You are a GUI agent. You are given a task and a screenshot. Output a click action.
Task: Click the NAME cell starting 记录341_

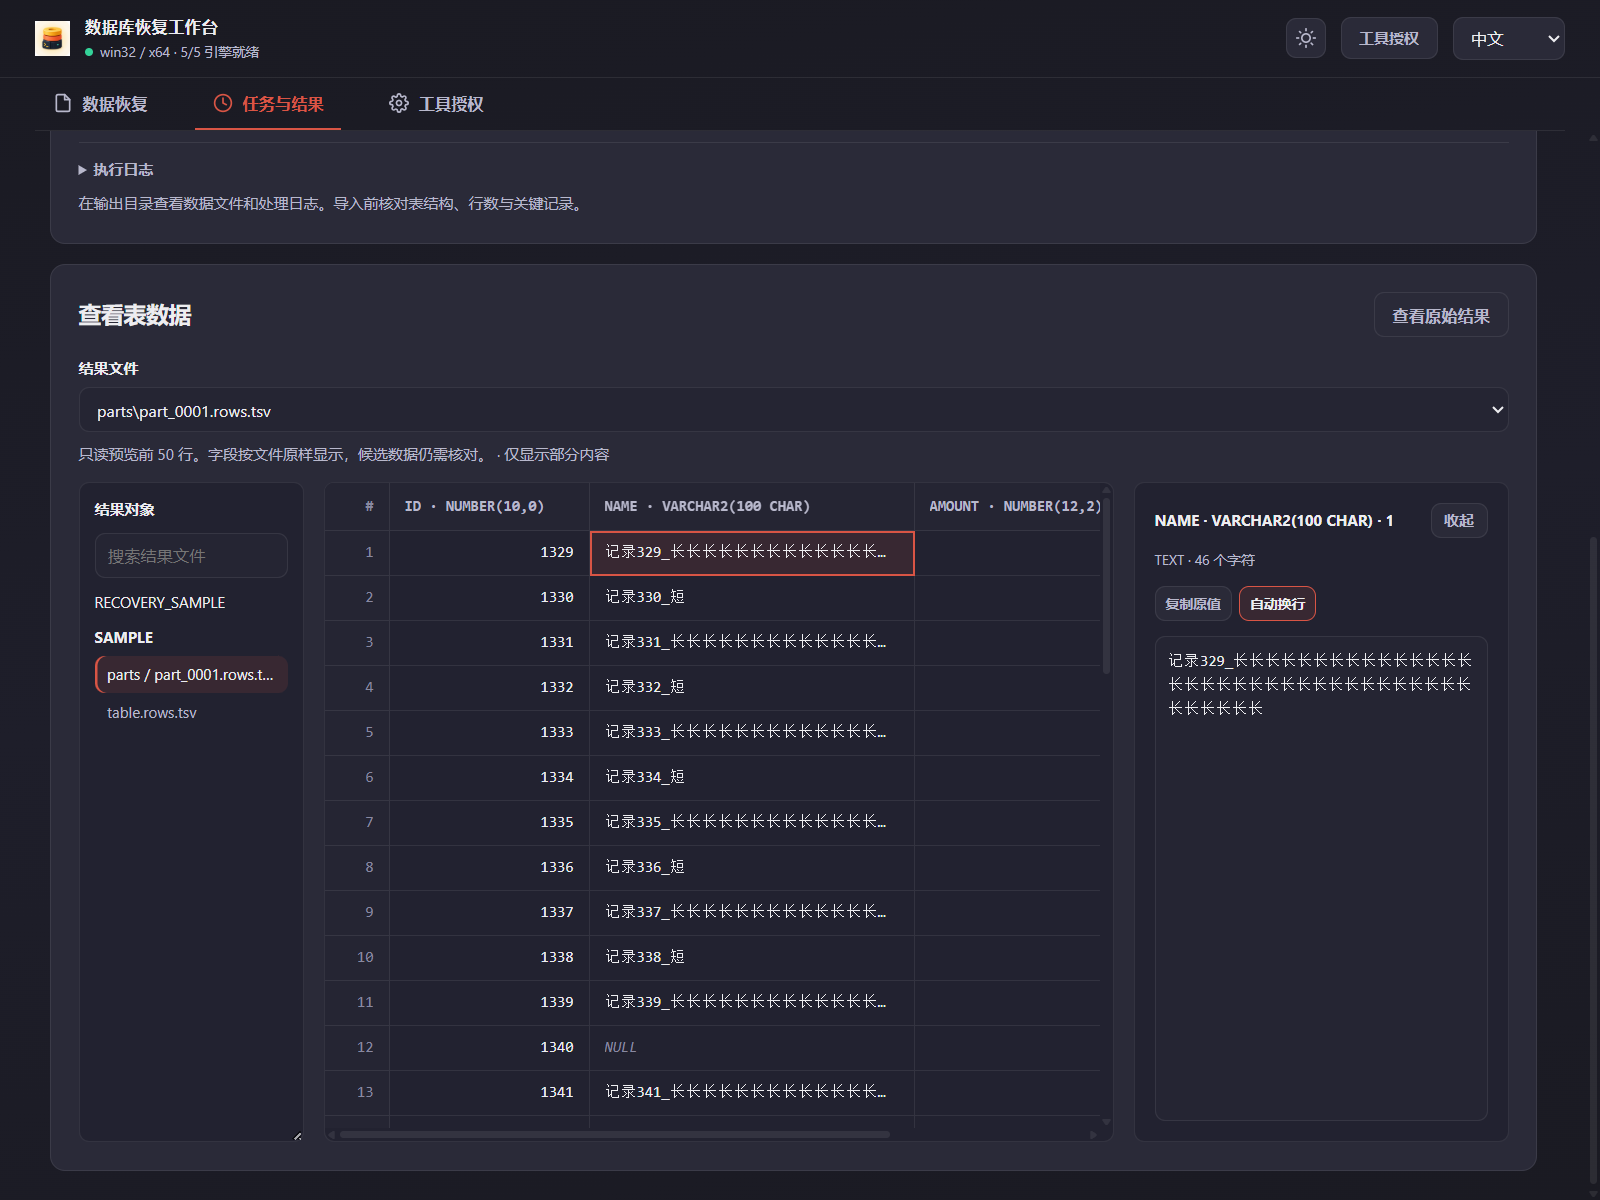(752, 1093)
